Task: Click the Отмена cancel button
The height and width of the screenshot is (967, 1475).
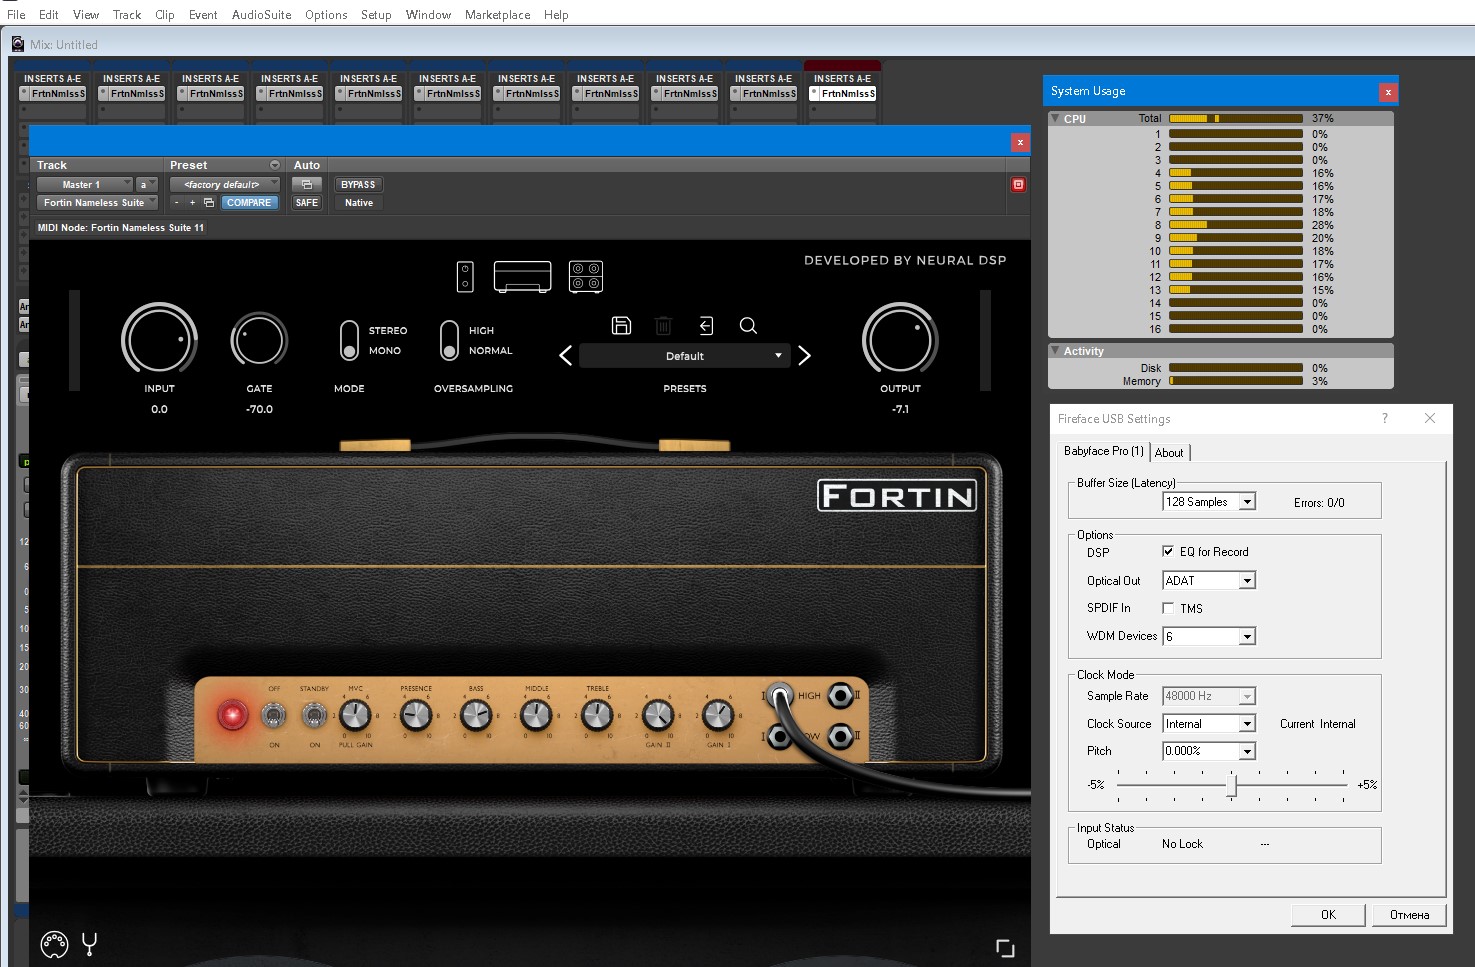Action: pos(1409,915)
